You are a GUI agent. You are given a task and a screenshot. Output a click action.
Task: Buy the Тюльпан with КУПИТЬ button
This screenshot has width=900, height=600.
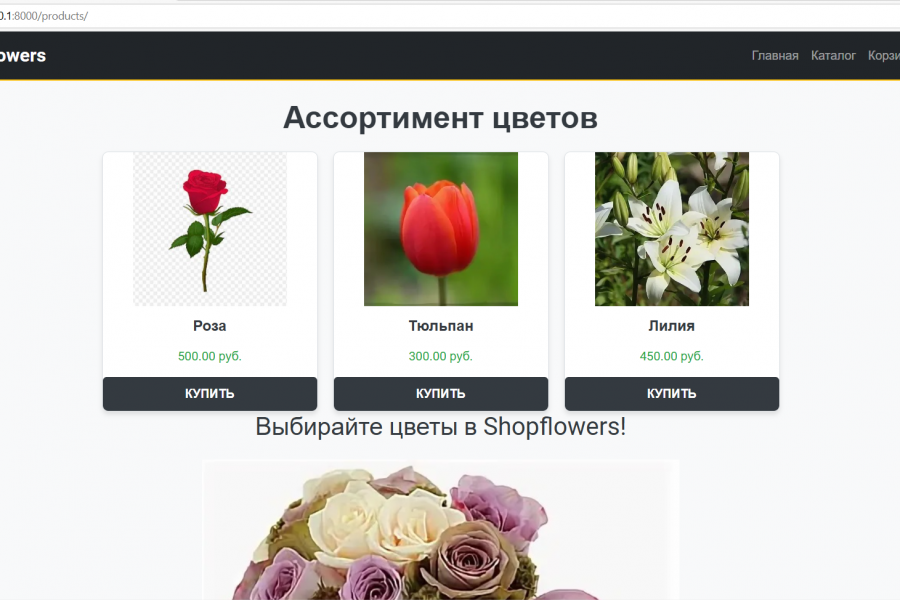[x=441, y=394]
